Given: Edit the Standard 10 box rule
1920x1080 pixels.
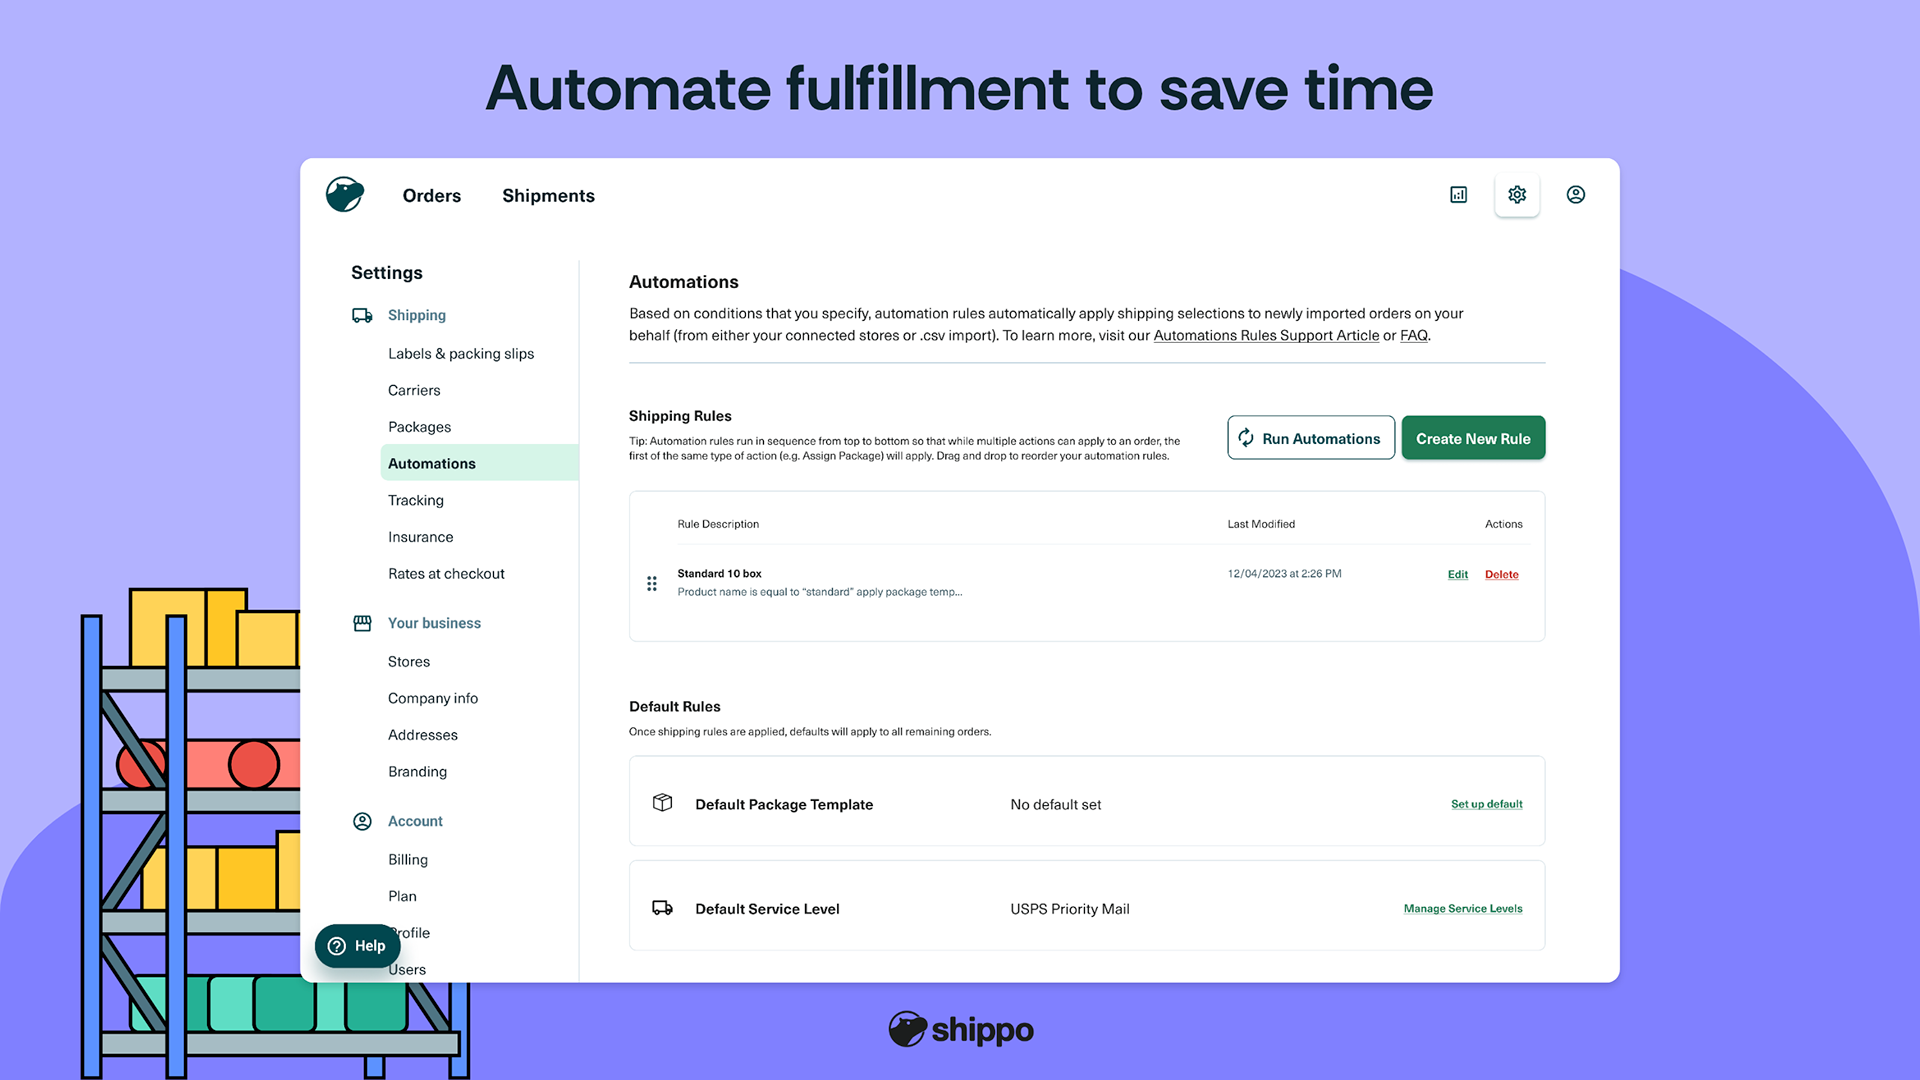Looking at the screenshot, I should pyautogui.click(x=1458, y=574).
